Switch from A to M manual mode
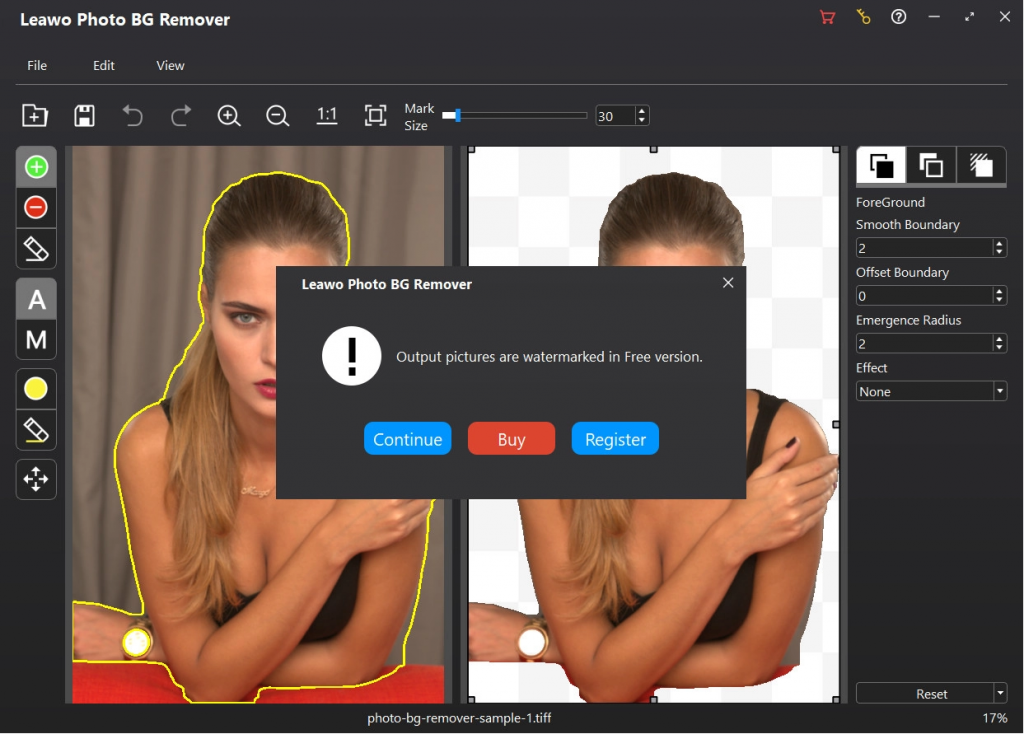The image size is (1024, 734). click(x=35, y=340)
